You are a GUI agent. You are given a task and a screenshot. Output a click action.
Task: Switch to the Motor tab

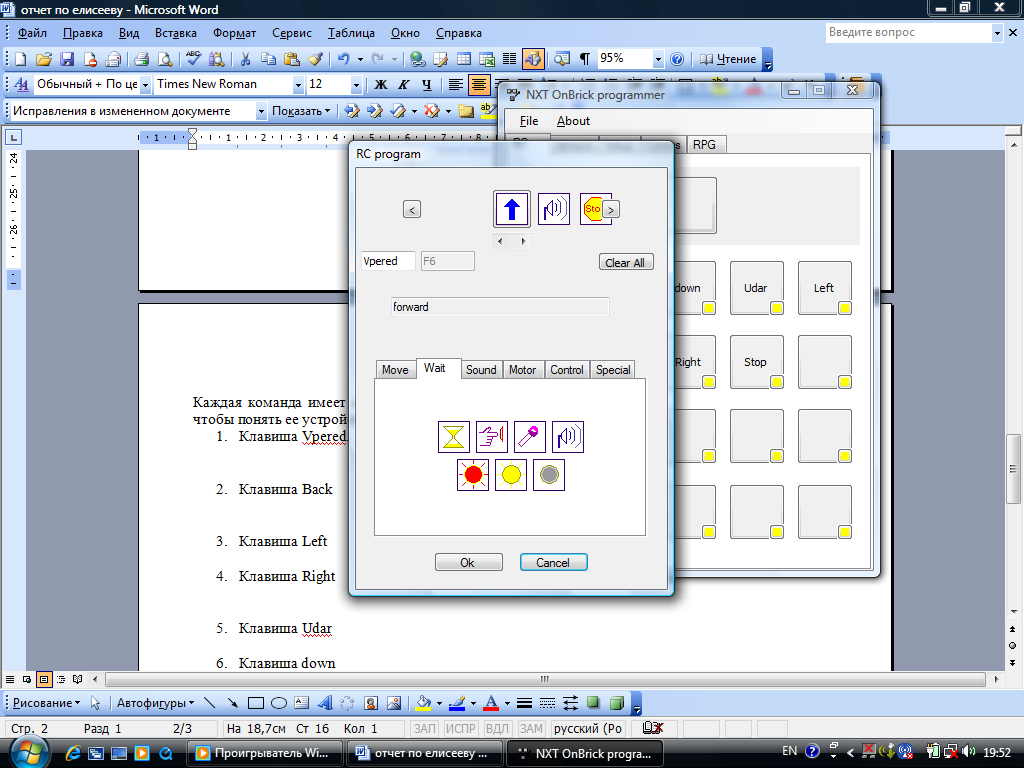(522, 370)
